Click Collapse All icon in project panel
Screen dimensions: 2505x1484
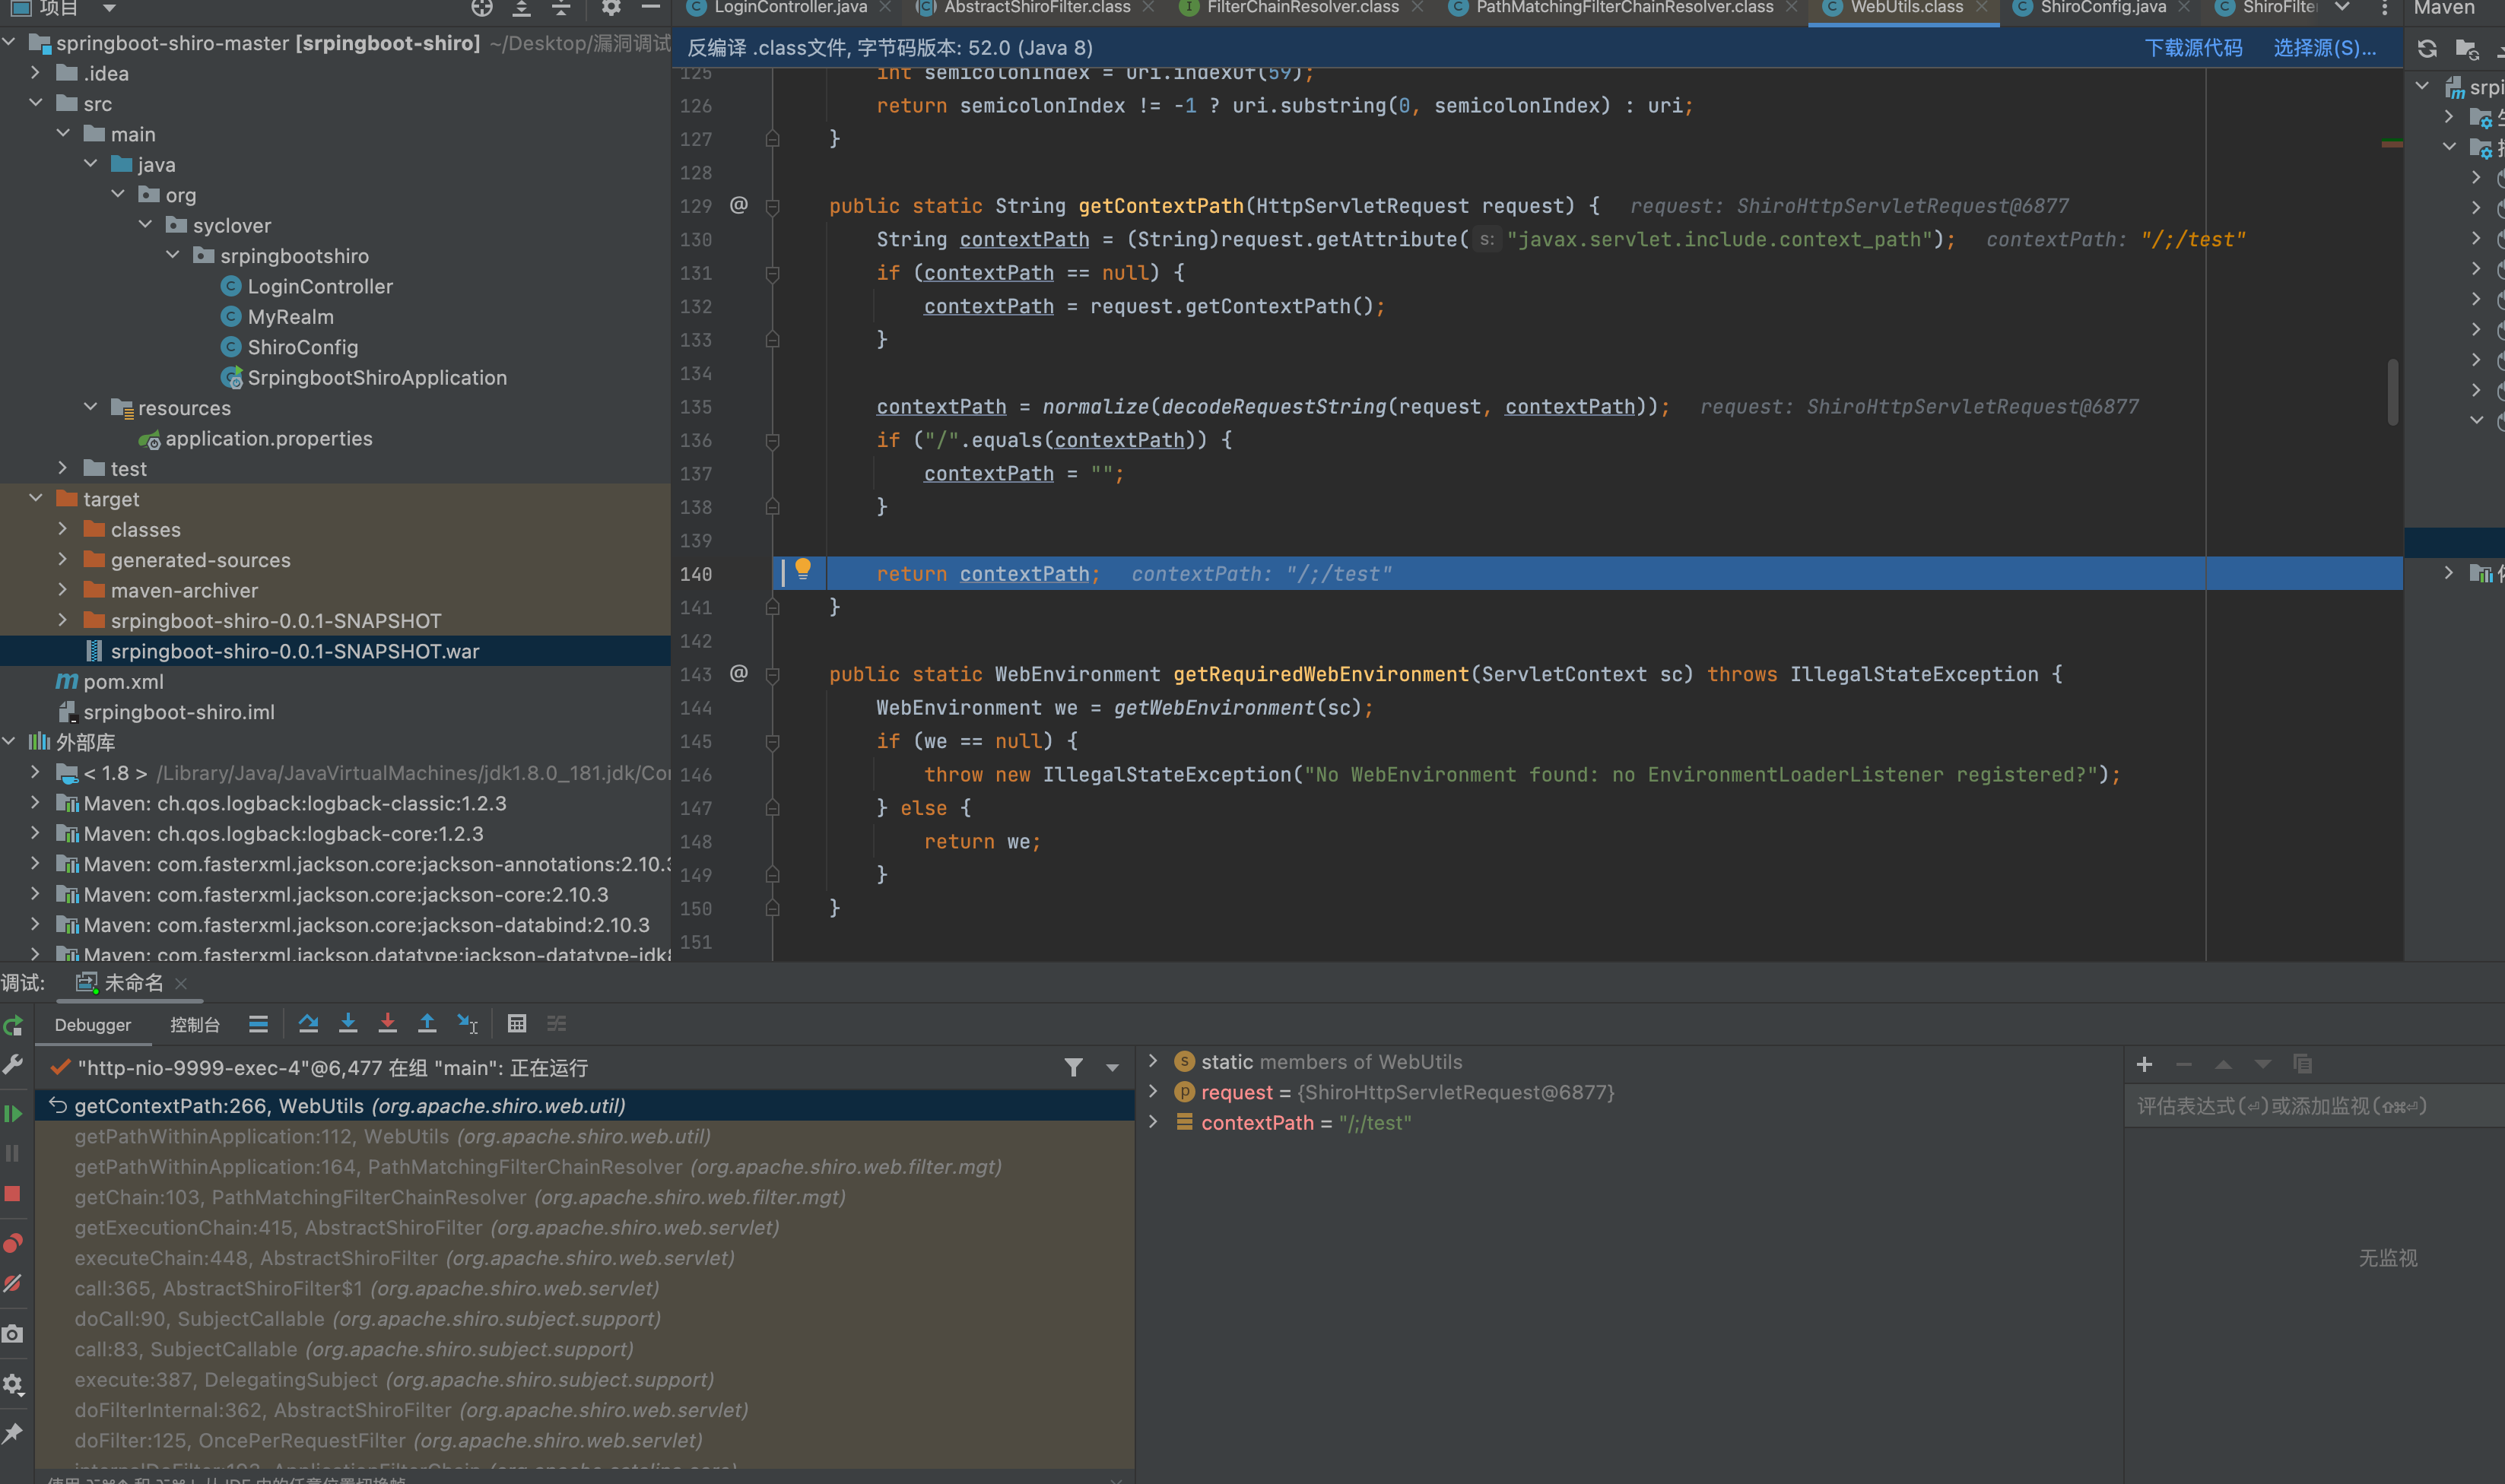click(561, 8)
